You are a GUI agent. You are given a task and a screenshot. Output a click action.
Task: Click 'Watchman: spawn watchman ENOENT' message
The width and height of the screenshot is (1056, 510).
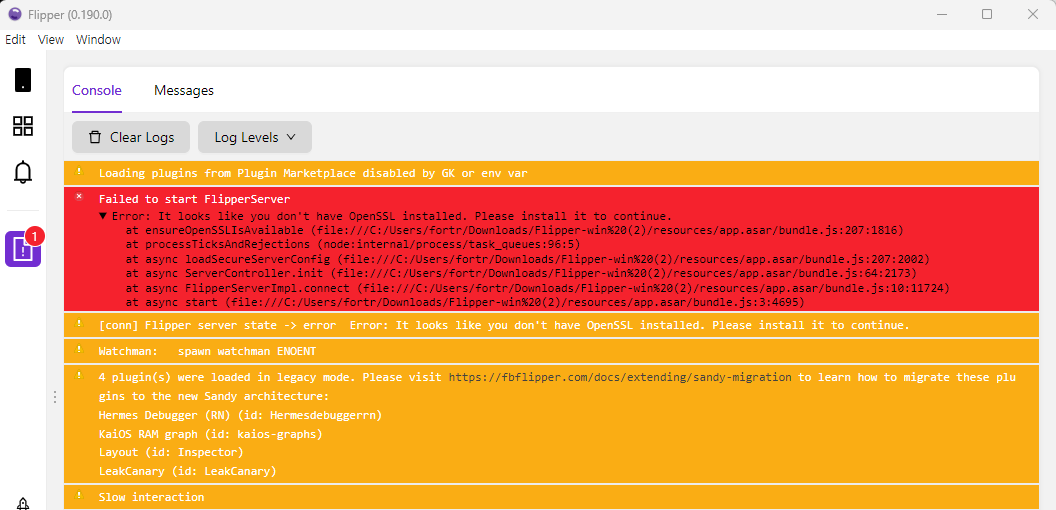tap(207, 352)
